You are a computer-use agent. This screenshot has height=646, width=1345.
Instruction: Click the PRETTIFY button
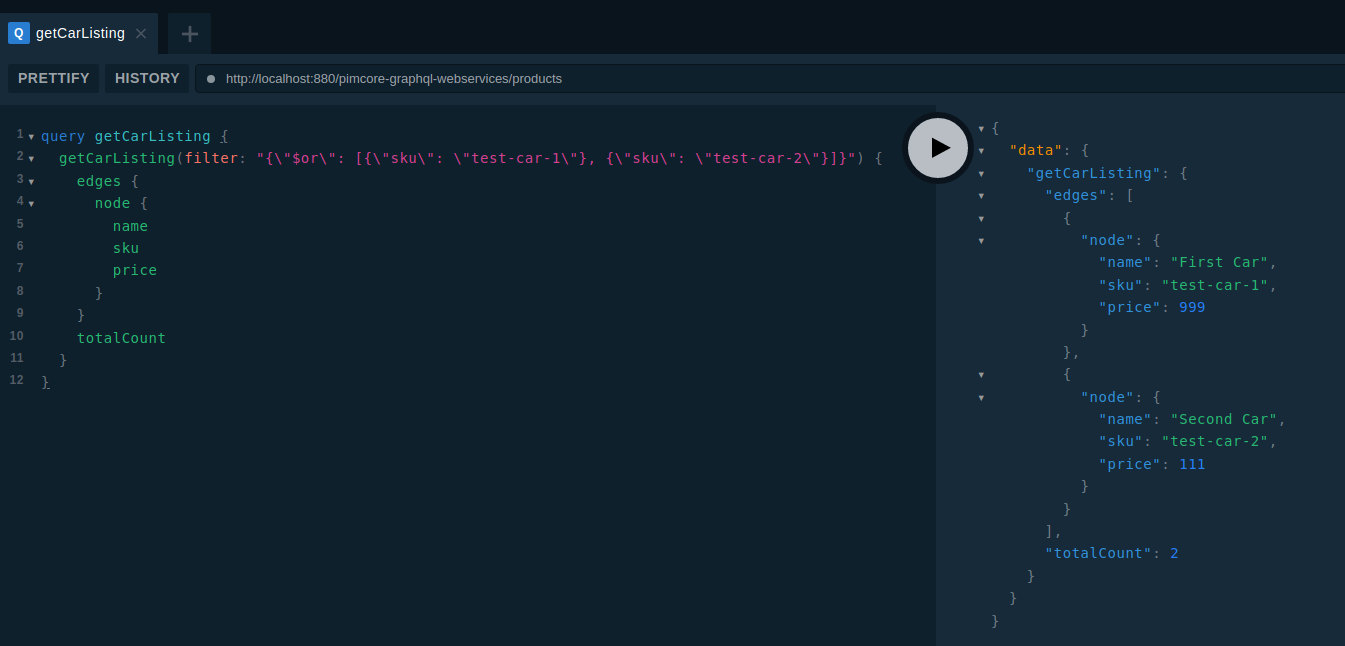pyautogui.click(x=54, y=78)
